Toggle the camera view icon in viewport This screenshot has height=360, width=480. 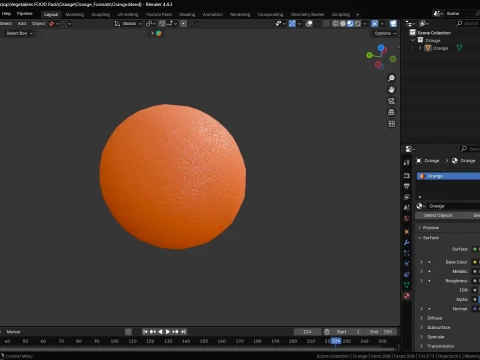(391, 101)
